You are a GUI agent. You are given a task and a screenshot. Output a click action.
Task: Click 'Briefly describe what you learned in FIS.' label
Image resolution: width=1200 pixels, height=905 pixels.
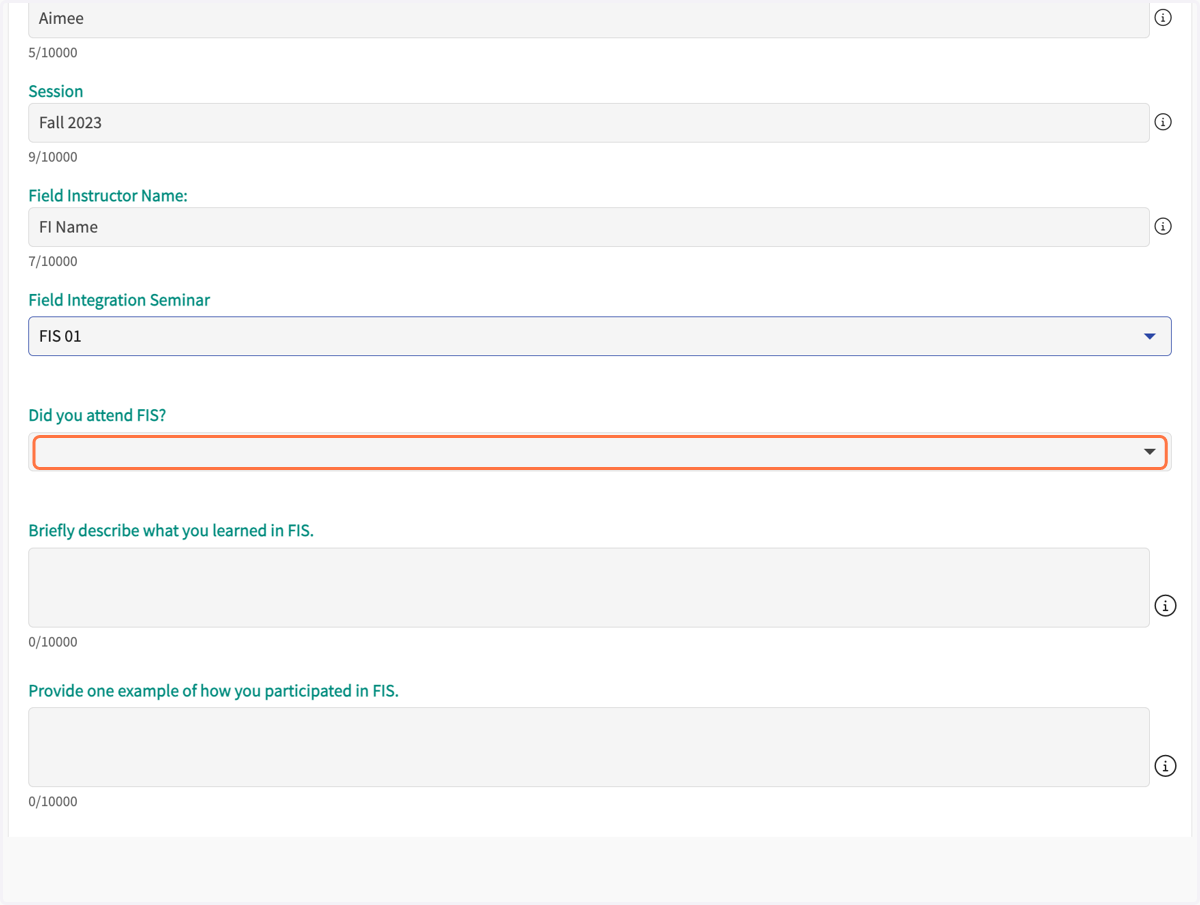tap(171, 530)
